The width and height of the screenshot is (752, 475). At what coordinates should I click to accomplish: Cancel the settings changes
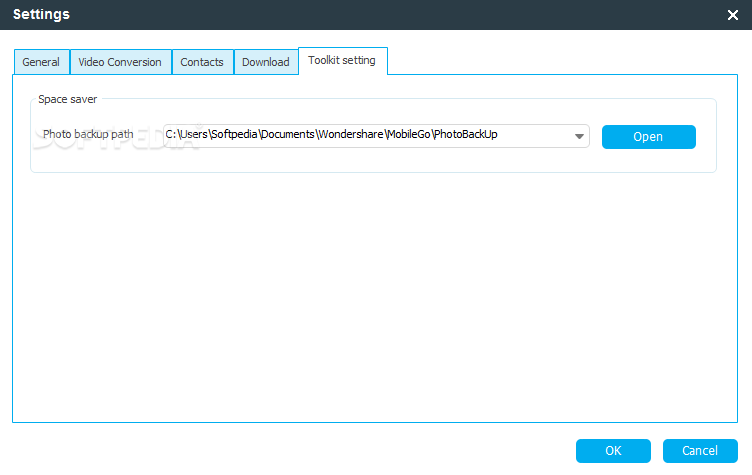click(700, 451)
